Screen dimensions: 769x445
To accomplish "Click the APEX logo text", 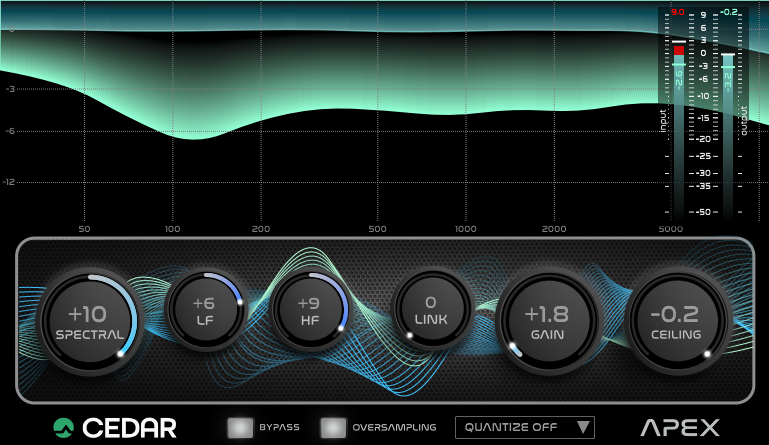I will 680,428.
